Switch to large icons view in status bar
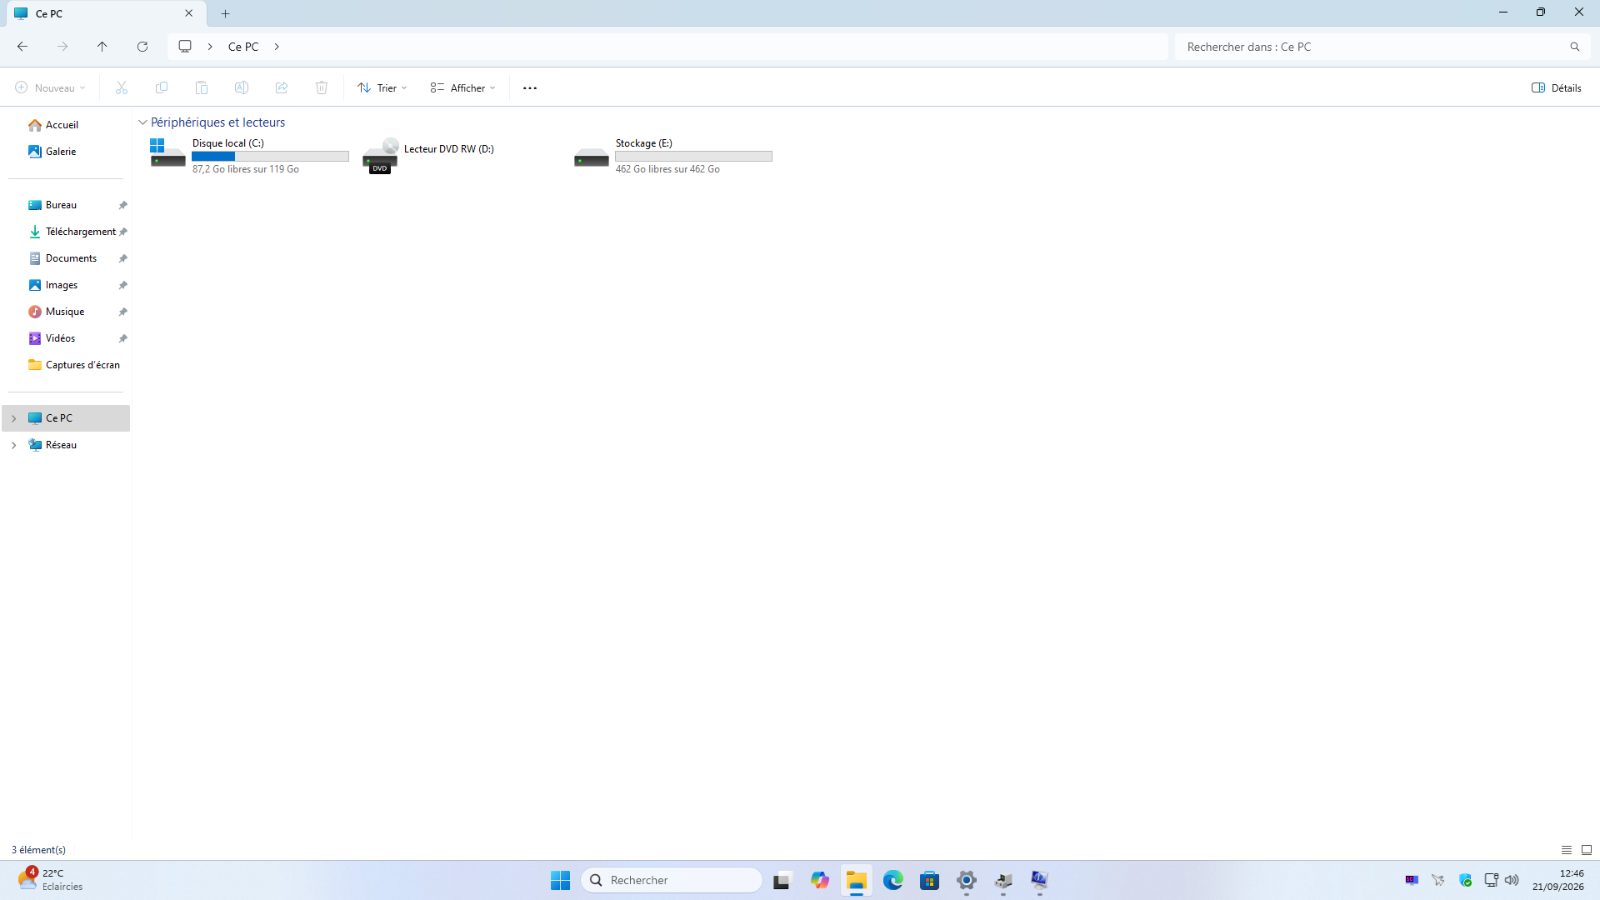 (x=1586, y=850)
